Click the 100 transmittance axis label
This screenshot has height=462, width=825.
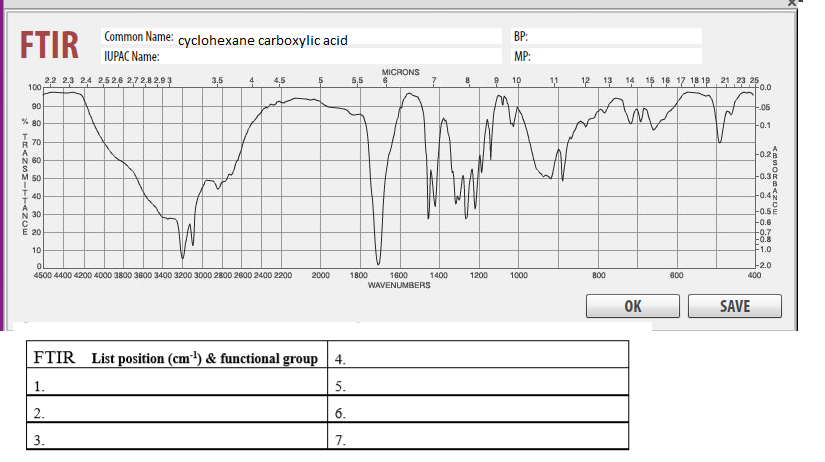click(34, 87)
